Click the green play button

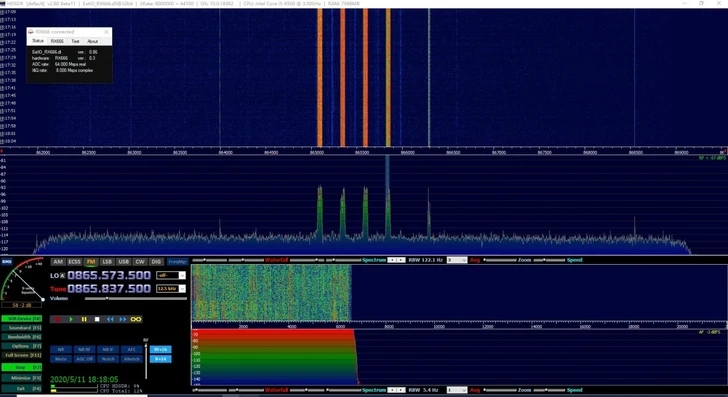pyautogui.click(x=71, y=319)
